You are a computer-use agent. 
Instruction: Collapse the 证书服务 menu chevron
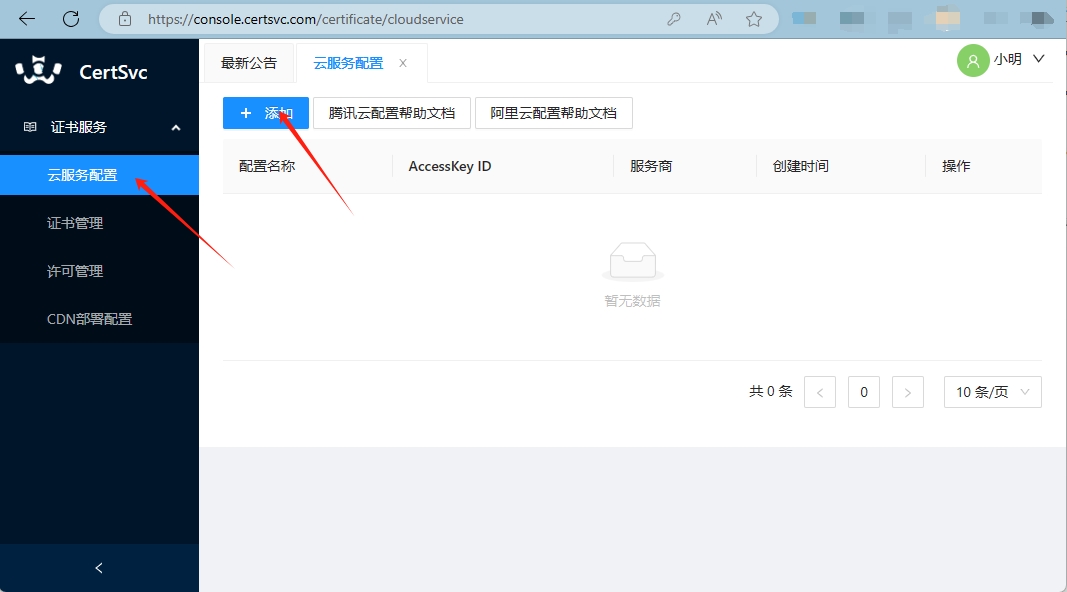(x=175, y=127)
